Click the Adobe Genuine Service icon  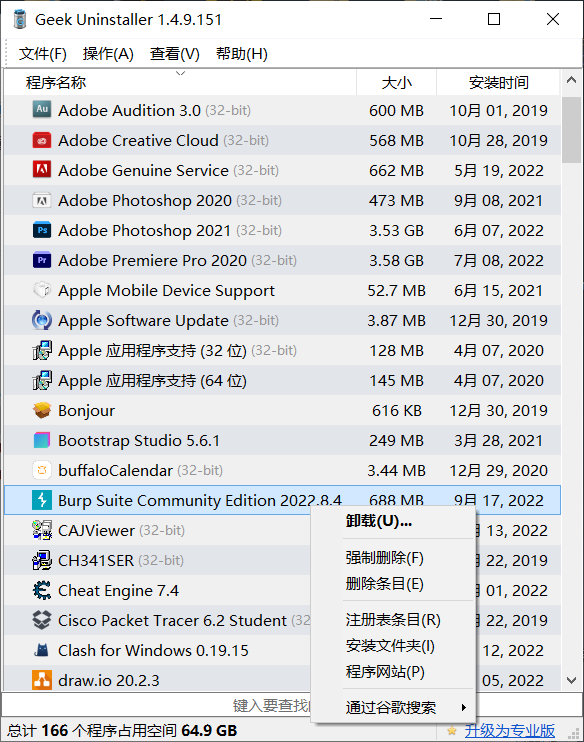point(42,170)
